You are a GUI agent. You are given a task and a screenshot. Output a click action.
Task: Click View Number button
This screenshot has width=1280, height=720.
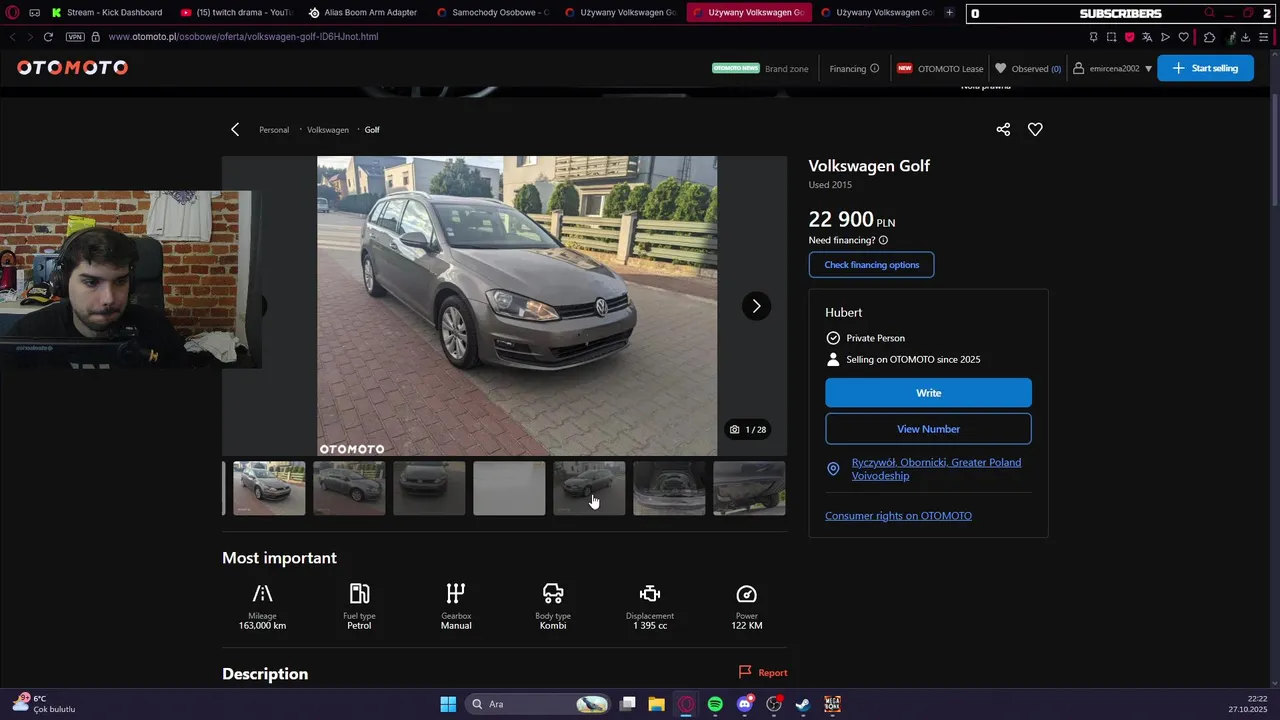click(928, 429)
